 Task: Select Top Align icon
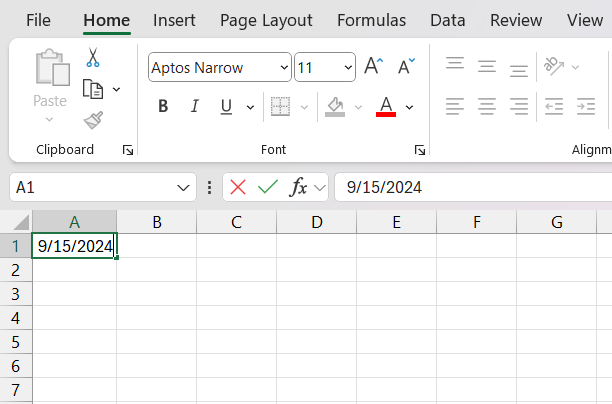click(x=455, y=64)
